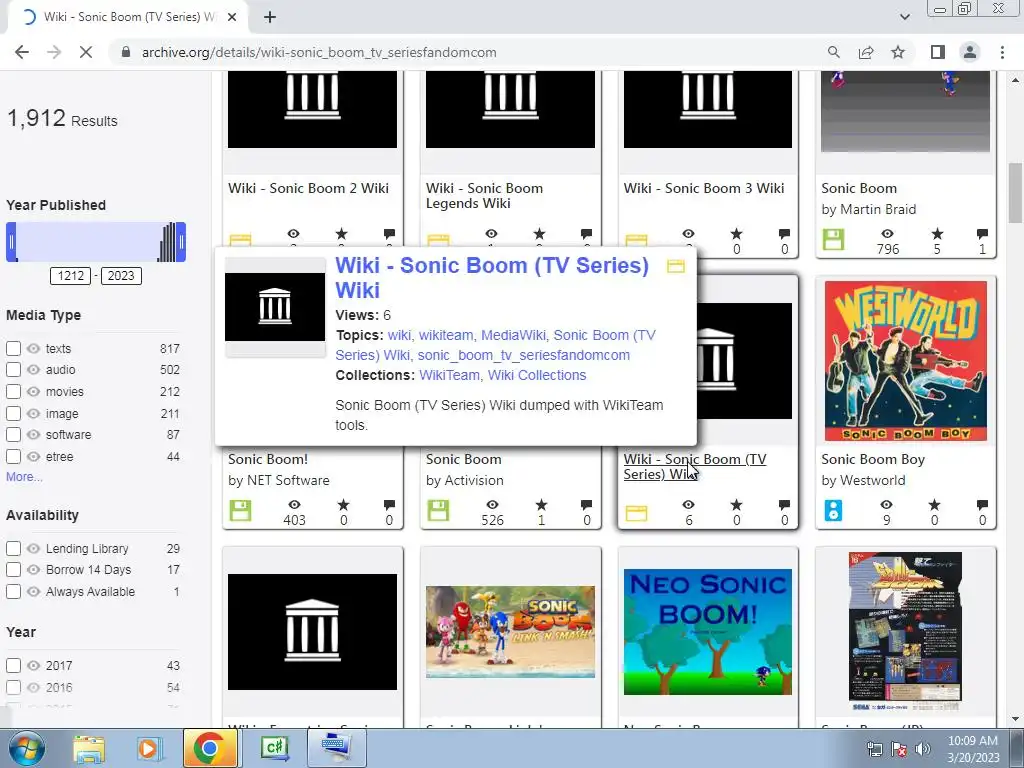The width and height of the screenshot is (1024, 768).
Task: Check the etree media type checkbox
Action: pos(13,456)
